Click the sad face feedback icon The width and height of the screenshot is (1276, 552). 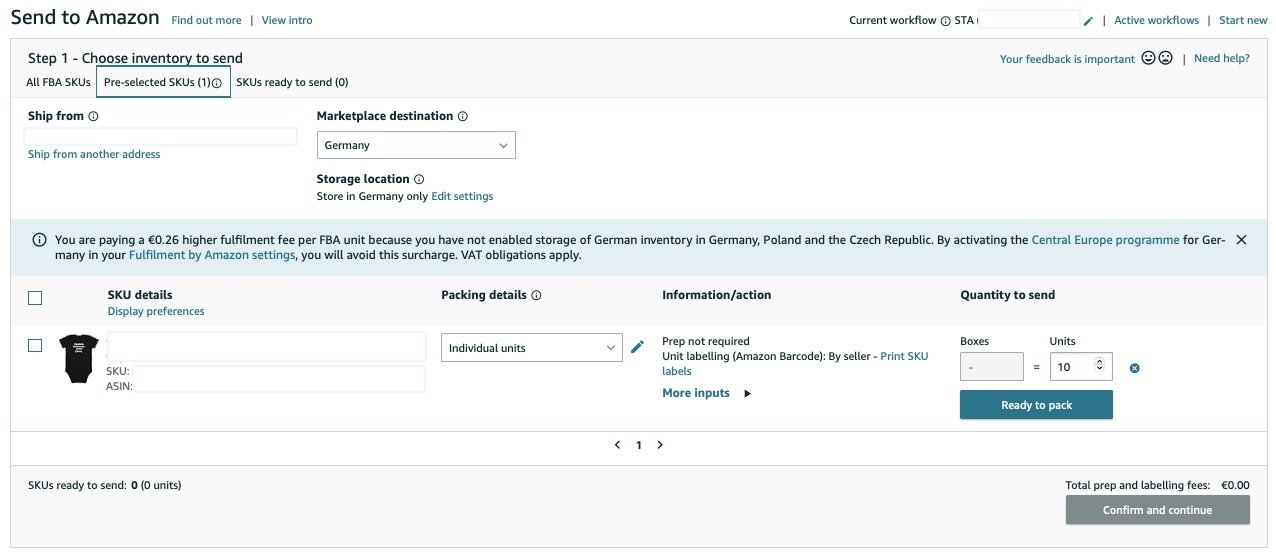(1165, 59)
